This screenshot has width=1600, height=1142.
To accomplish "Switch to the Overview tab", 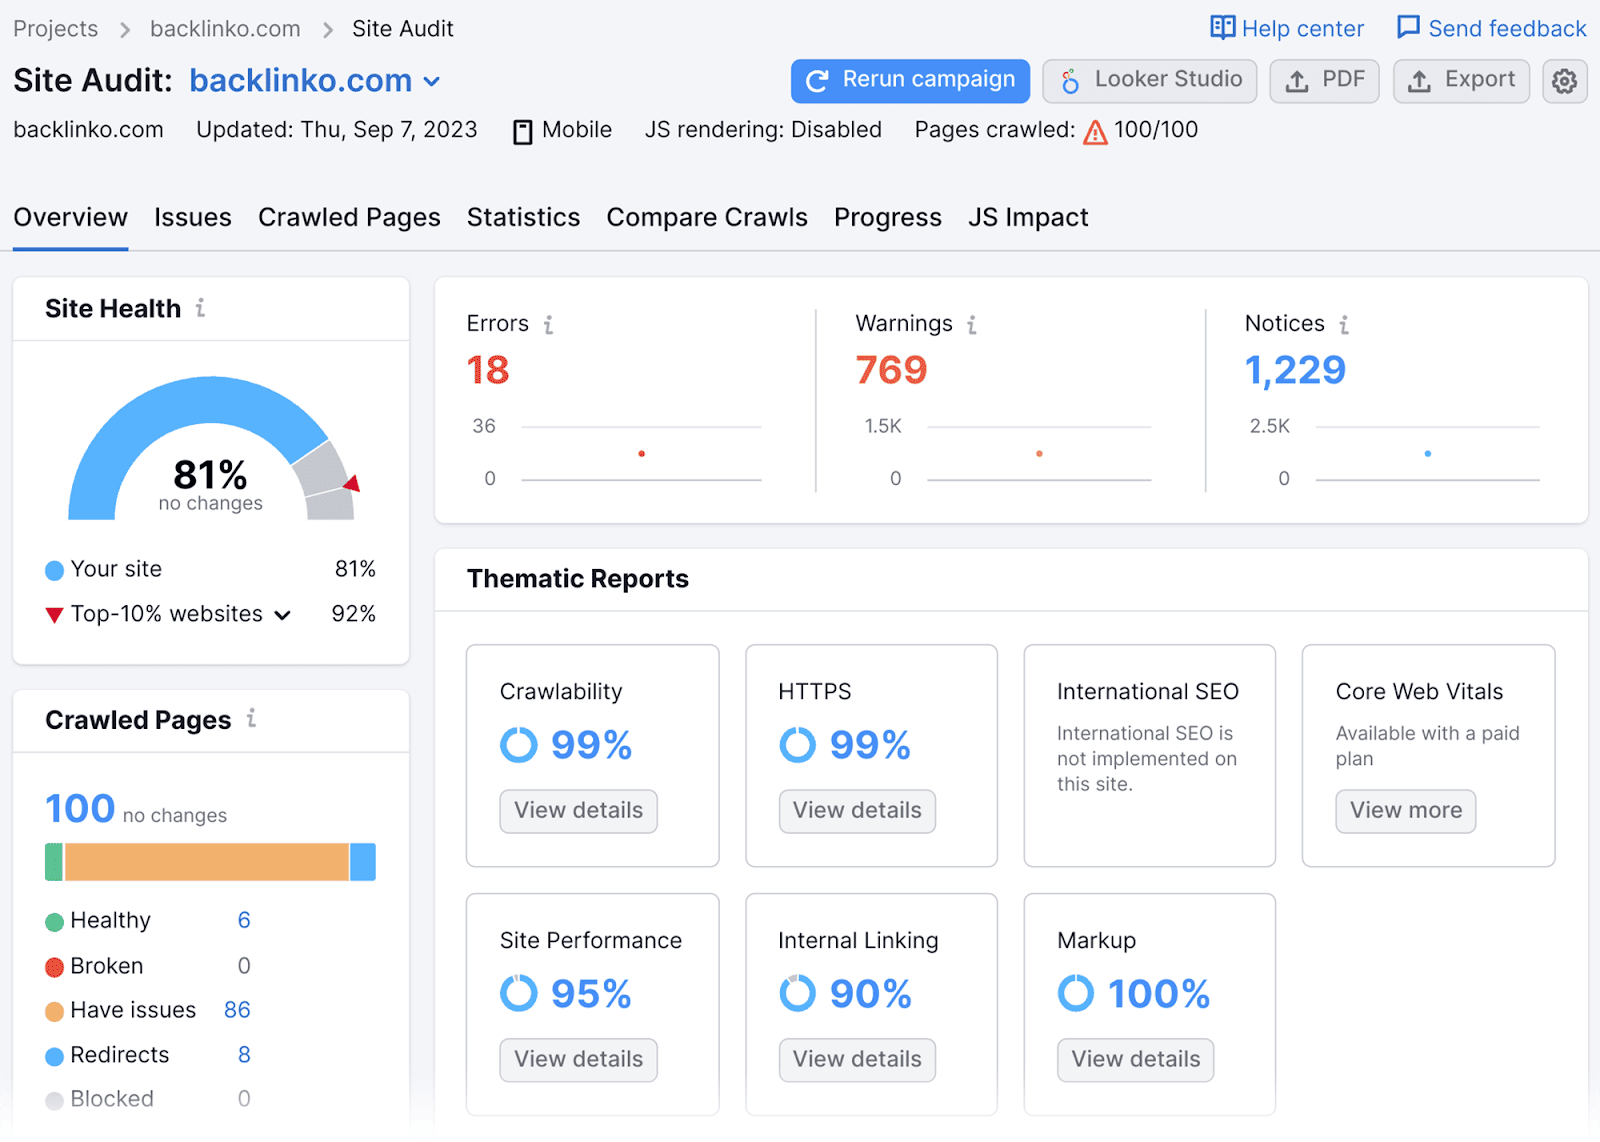I will pos(70,217).
